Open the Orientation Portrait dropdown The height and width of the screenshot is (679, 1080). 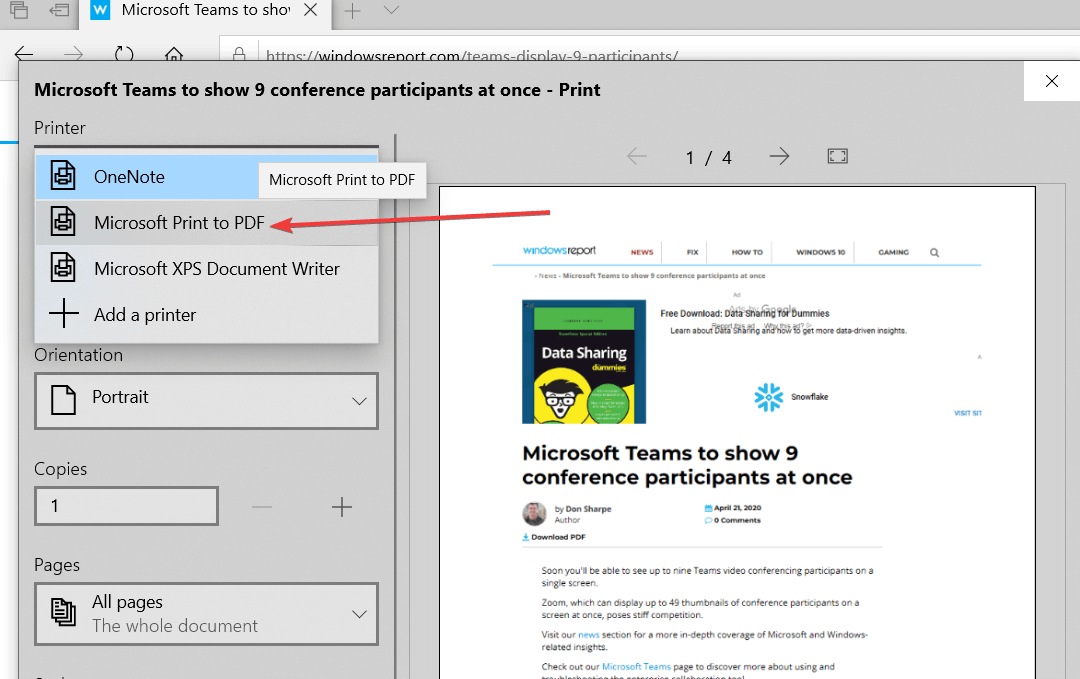[207, 401]
